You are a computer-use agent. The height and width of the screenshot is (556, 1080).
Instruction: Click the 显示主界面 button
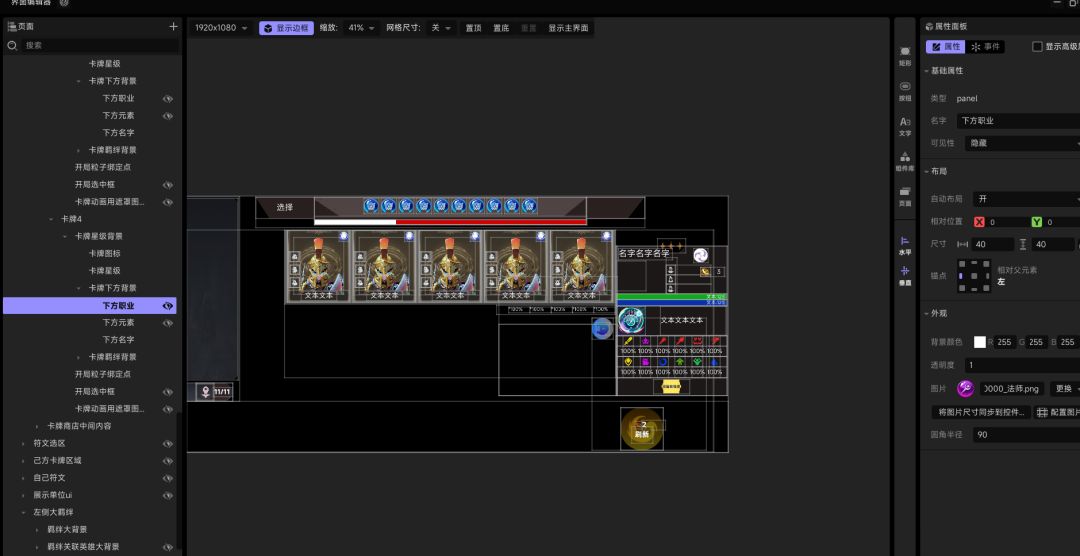[568, 28]
